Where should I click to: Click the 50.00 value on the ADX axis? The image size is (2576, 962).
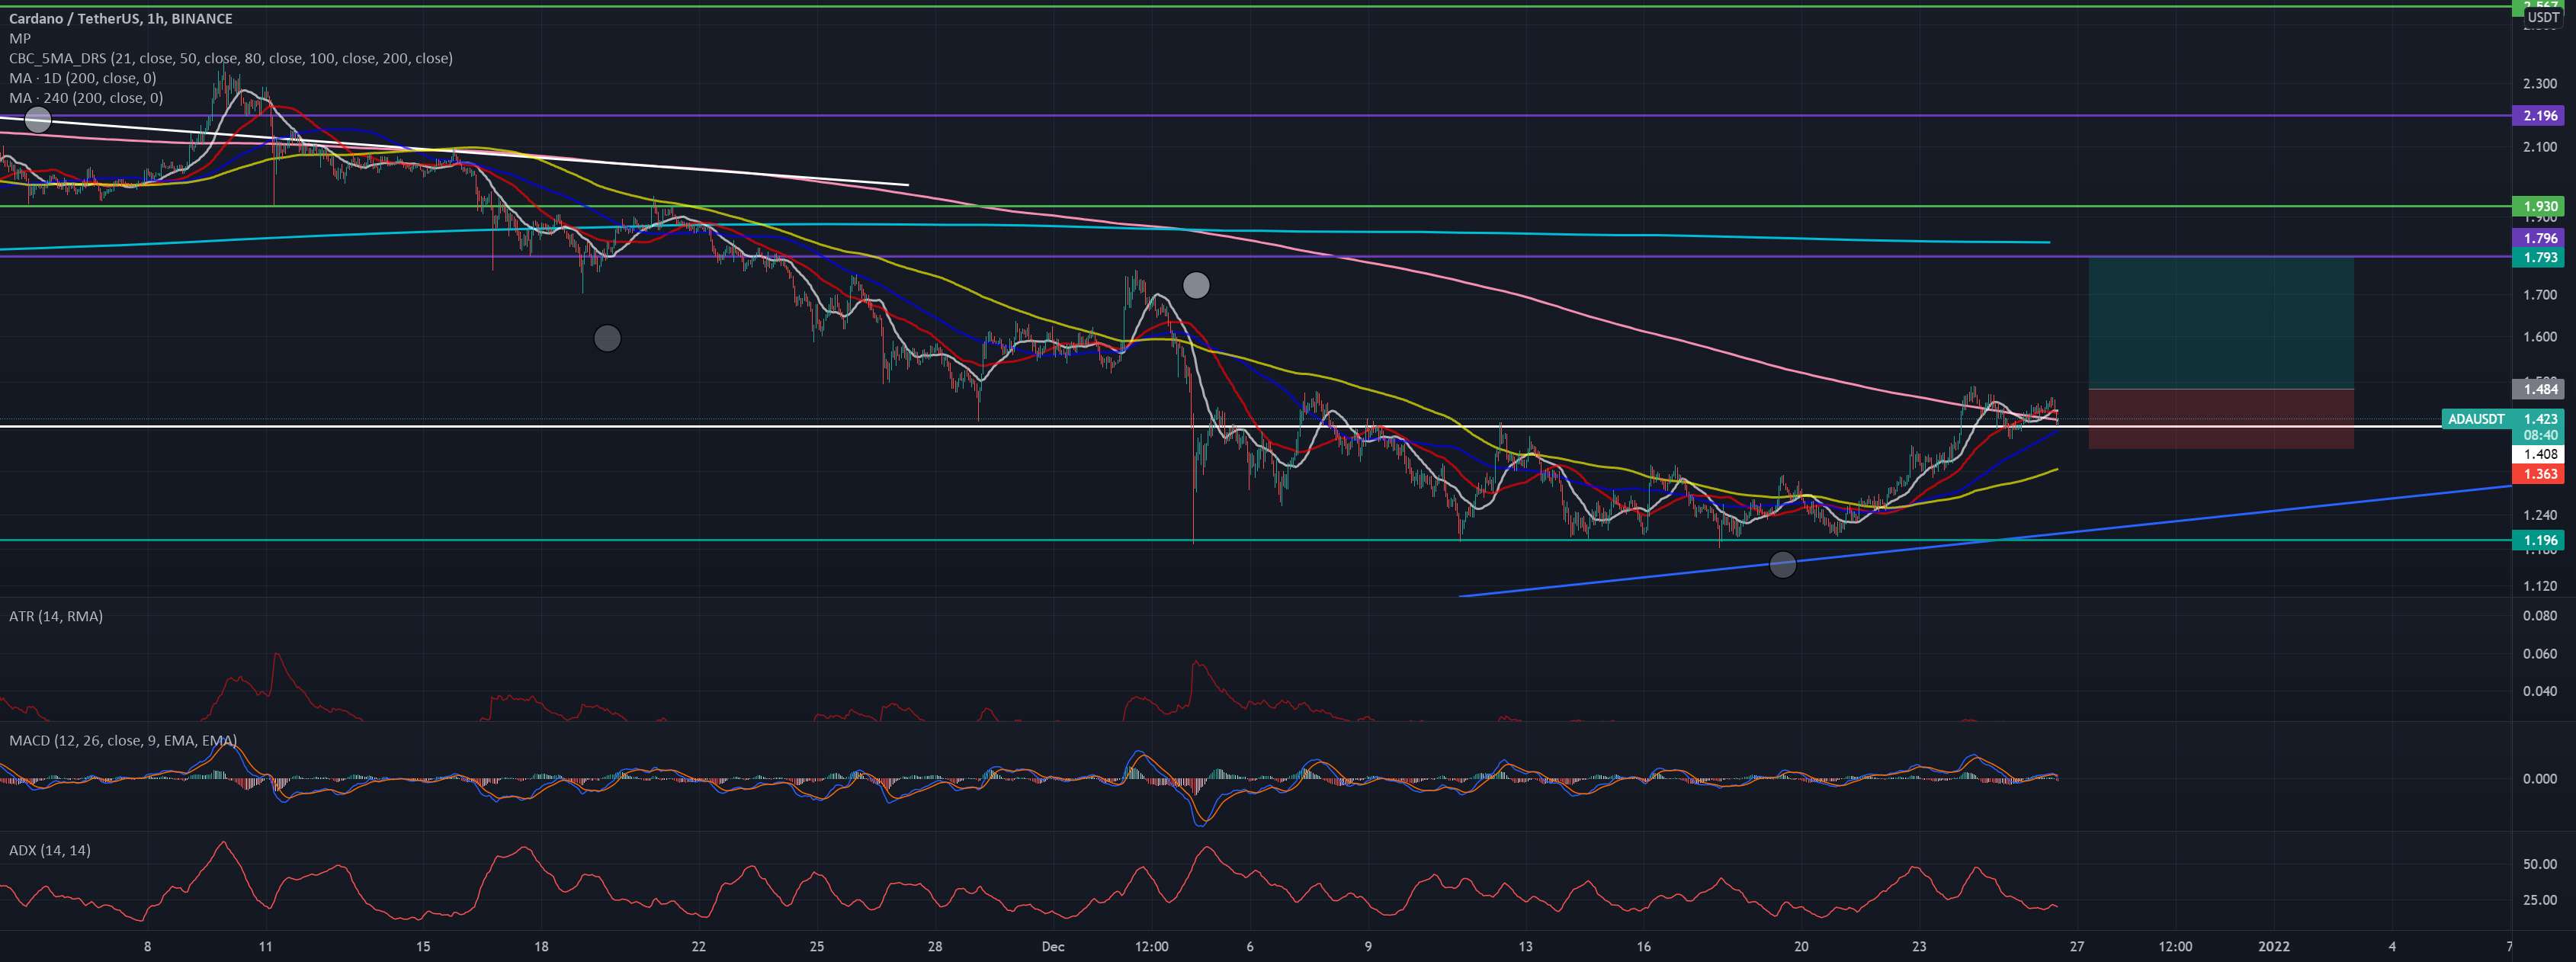click(x=2540, y=864)
